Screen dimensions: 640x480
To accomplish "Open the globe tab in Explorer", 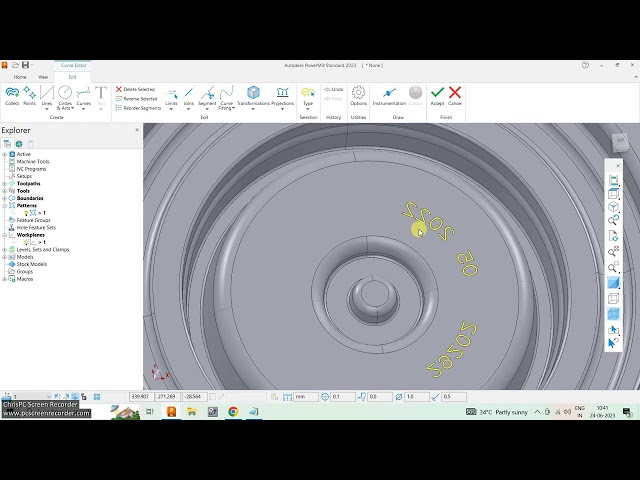I will [19, 144].
